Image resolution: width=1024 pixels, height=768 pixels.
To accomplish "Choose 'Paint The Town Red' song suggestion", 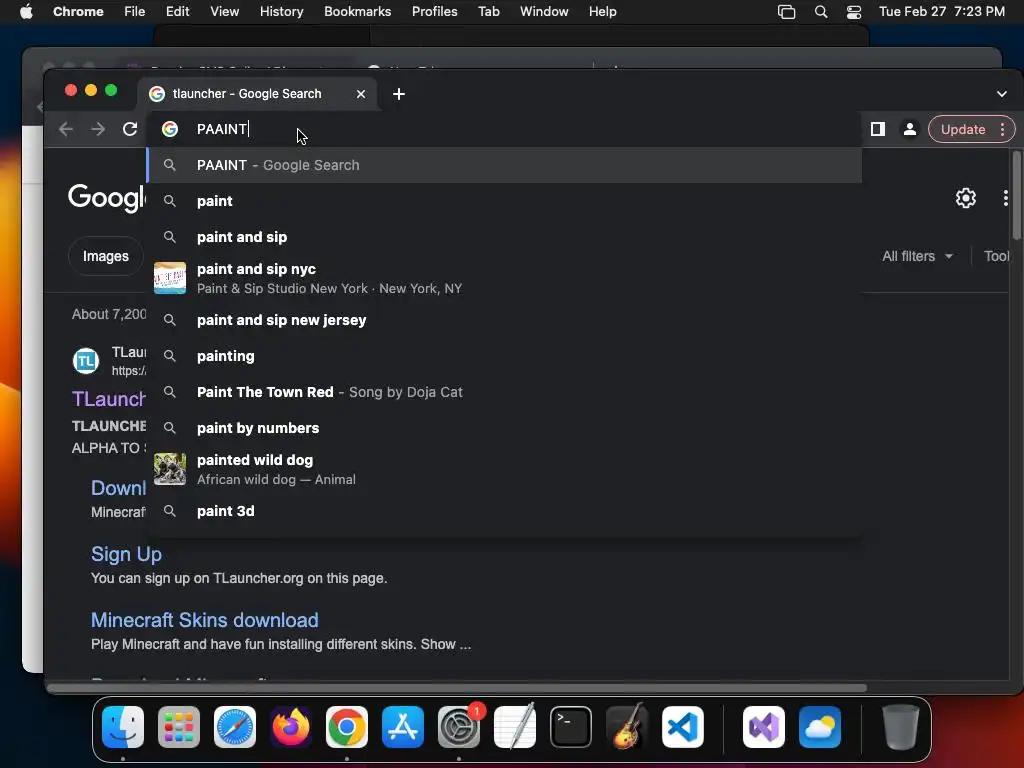I will (504, 392).
